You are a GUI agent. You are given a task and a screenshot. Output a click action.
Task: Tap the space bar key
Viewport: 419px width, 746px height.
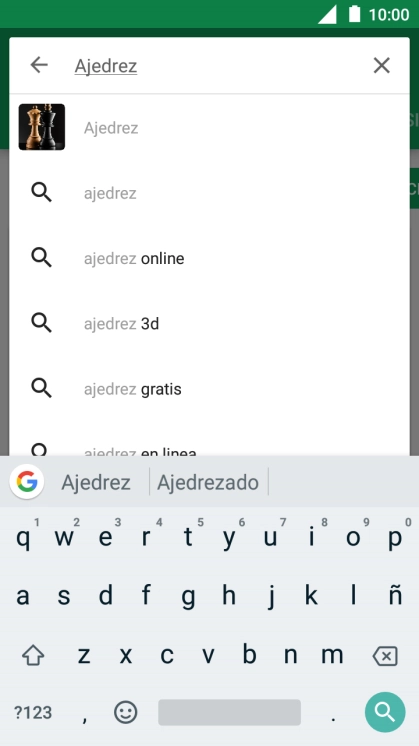point(229,712)
